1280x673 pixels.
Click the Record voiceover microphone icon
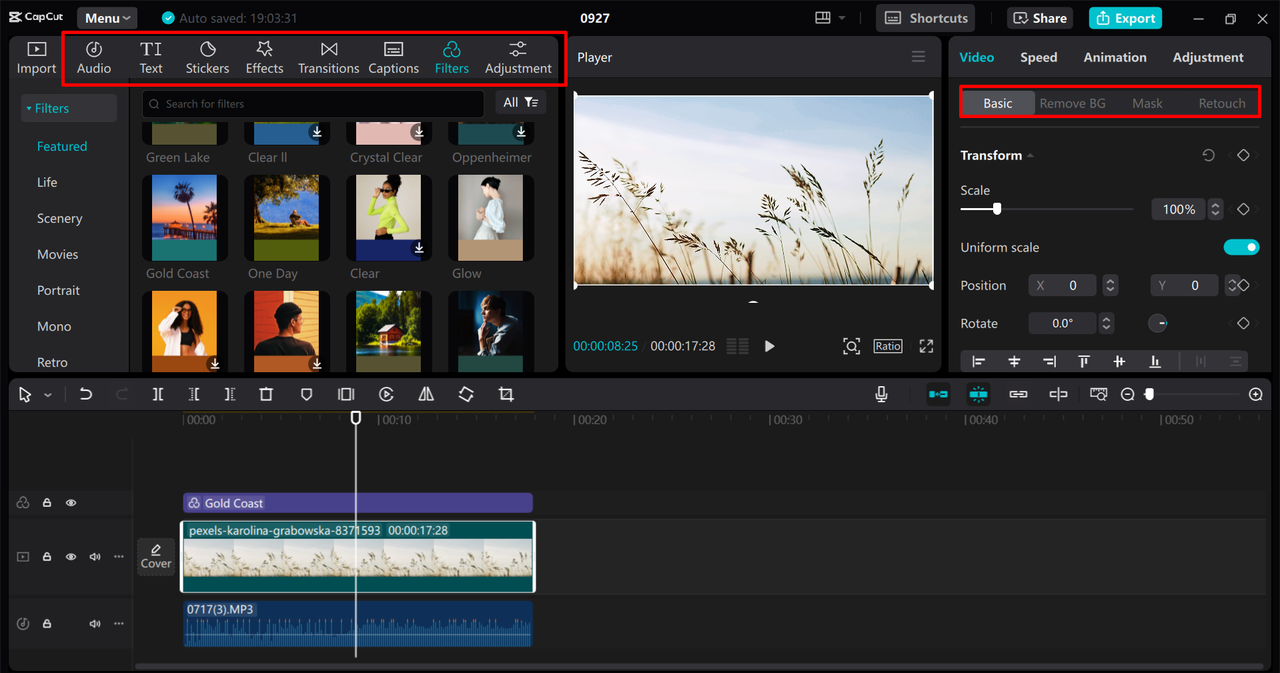881,395
